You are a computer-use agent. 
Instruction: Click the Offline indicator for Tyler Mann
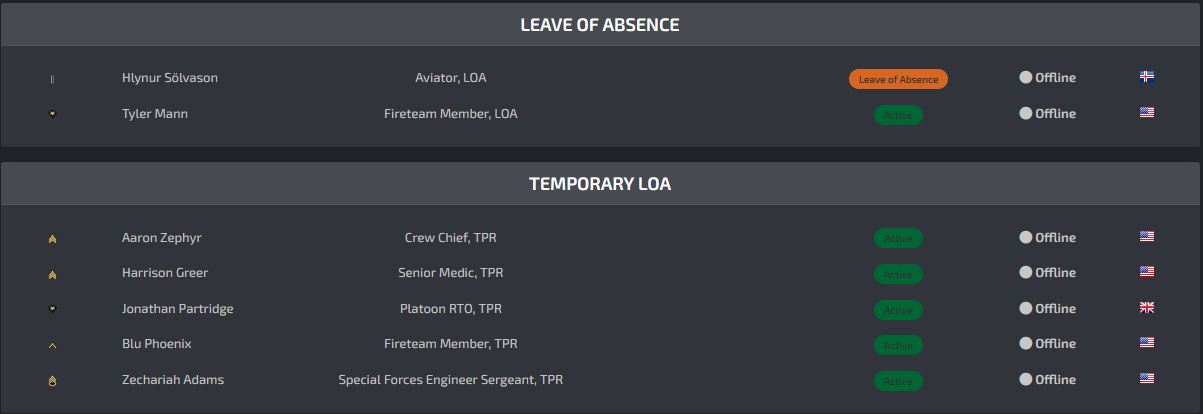point(1047,114)
